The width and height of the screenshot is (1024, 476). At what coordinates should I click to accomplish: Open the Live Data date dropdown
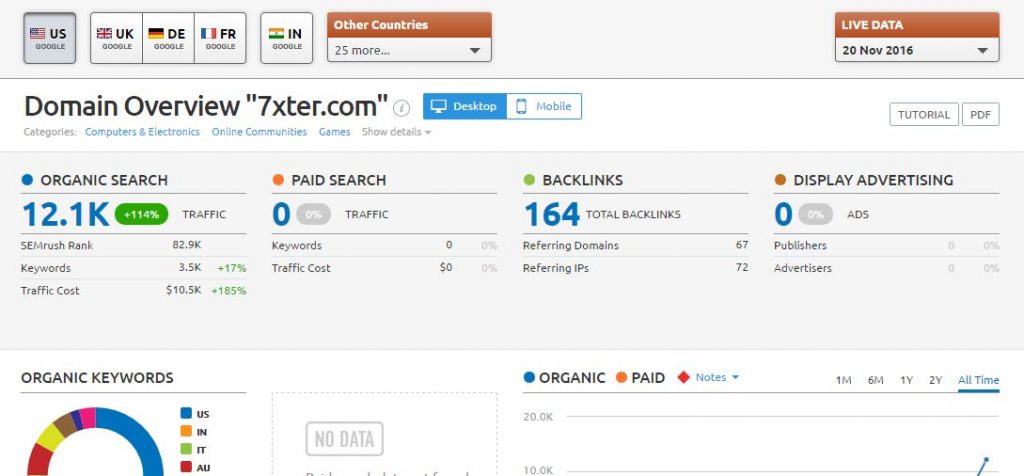pyautogui.click(x=917, y=50)
